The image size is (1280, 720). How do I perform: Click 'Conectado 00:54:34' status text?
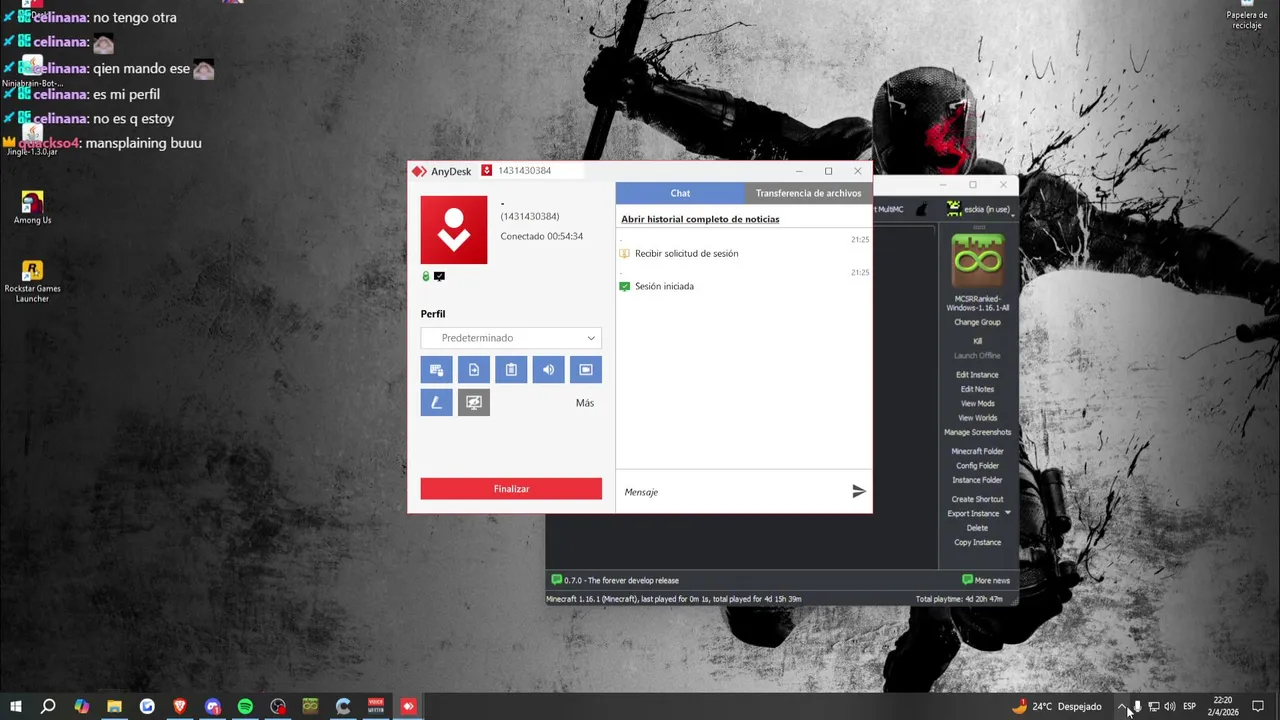pyautogui.click(x=542, y=237)
